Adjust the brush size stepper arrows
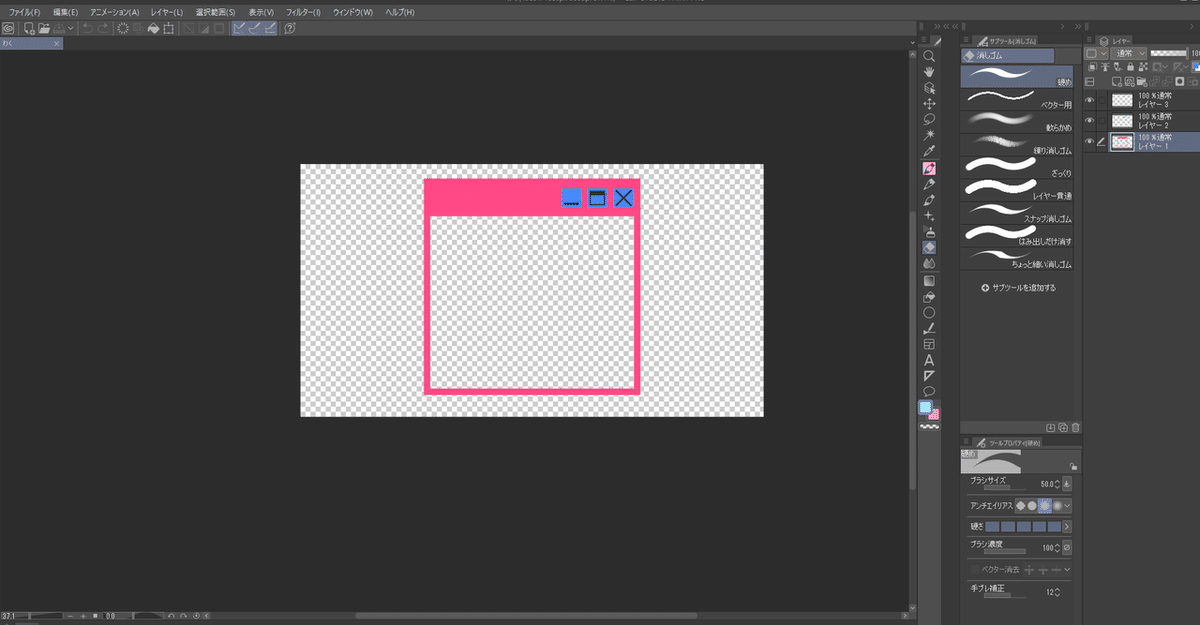 point(1056,483)
